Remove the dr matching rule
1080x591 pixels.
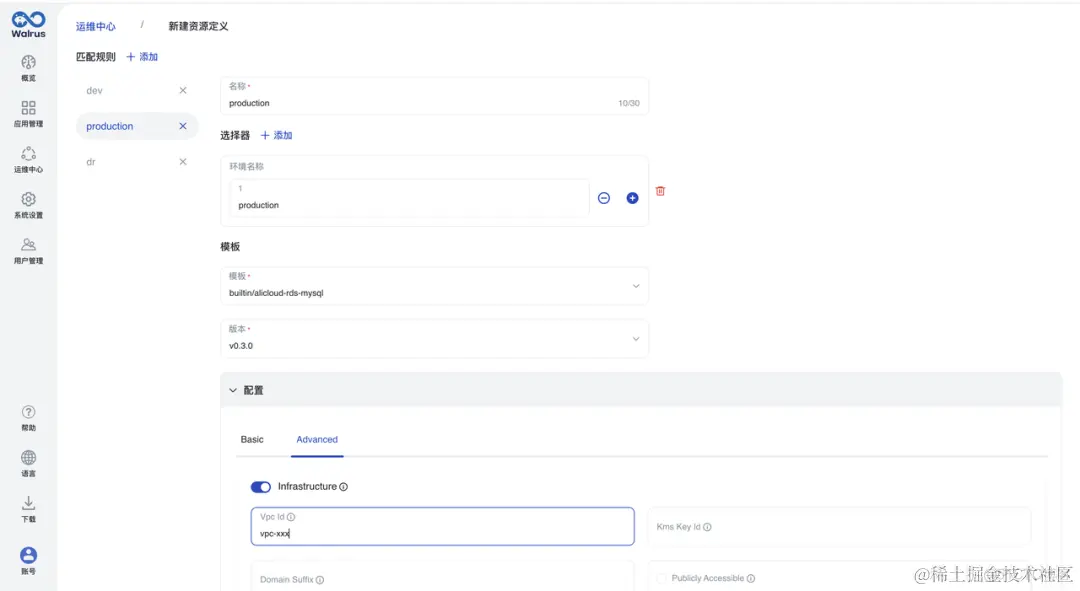[x=183, y=162]
